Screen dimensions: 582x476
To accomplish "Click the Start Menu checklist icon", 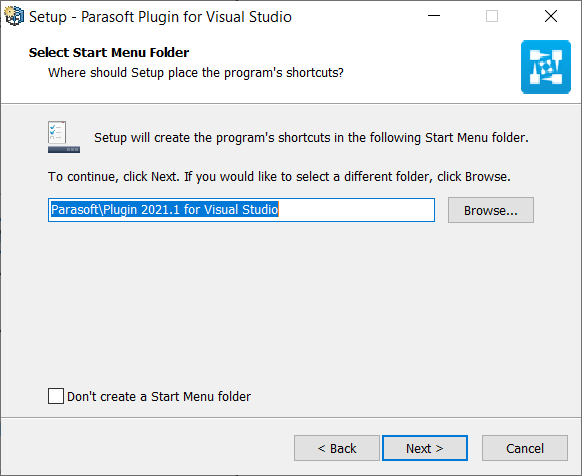I will pyautogui.click(x=64, y=137).
